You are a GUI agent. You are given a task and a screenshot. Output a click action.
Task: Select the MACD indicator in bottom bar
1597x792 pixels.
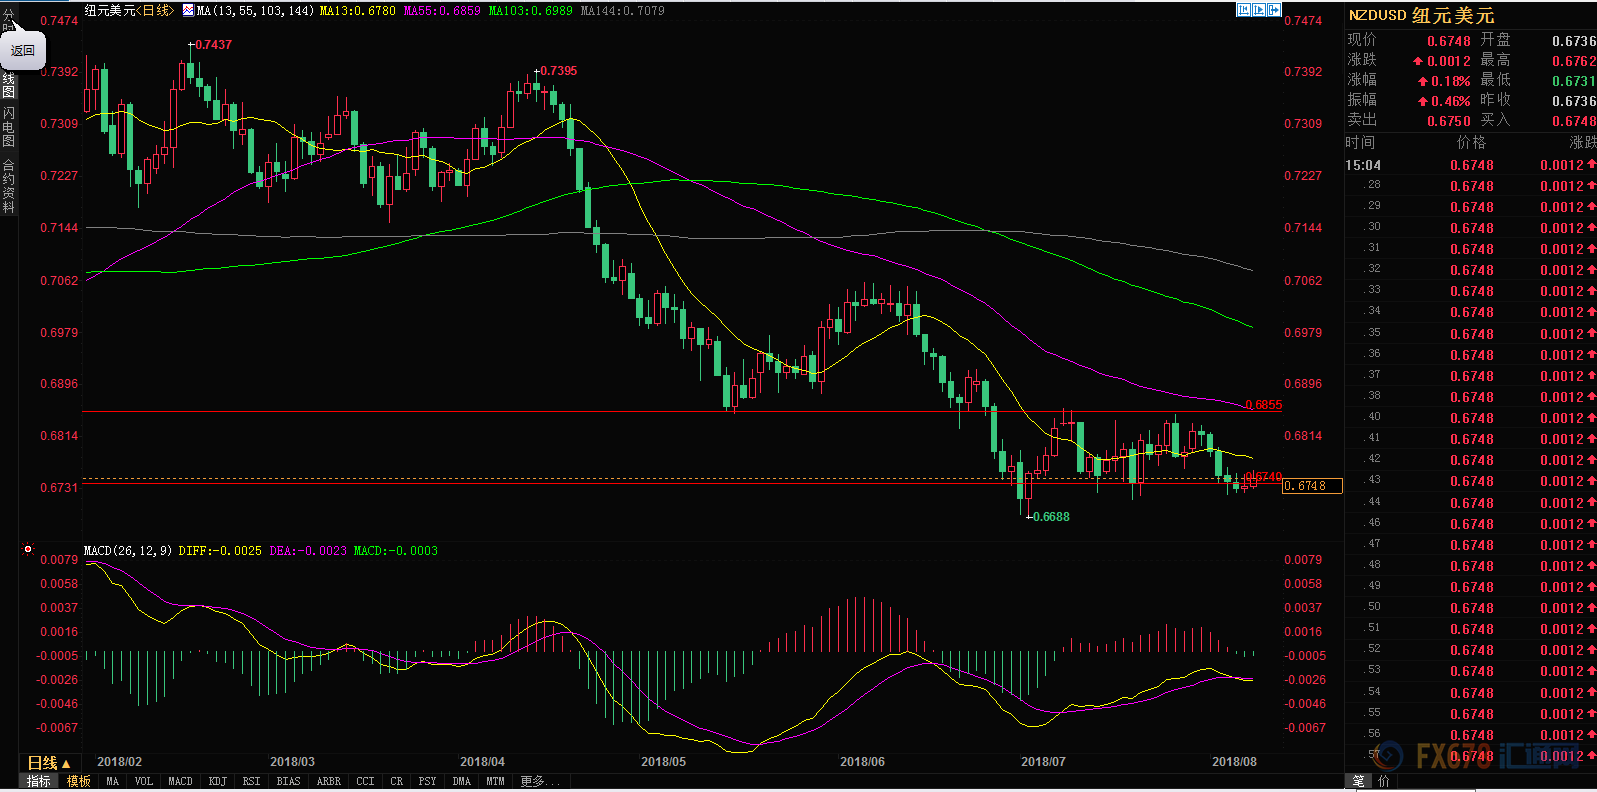pos(180,781)
